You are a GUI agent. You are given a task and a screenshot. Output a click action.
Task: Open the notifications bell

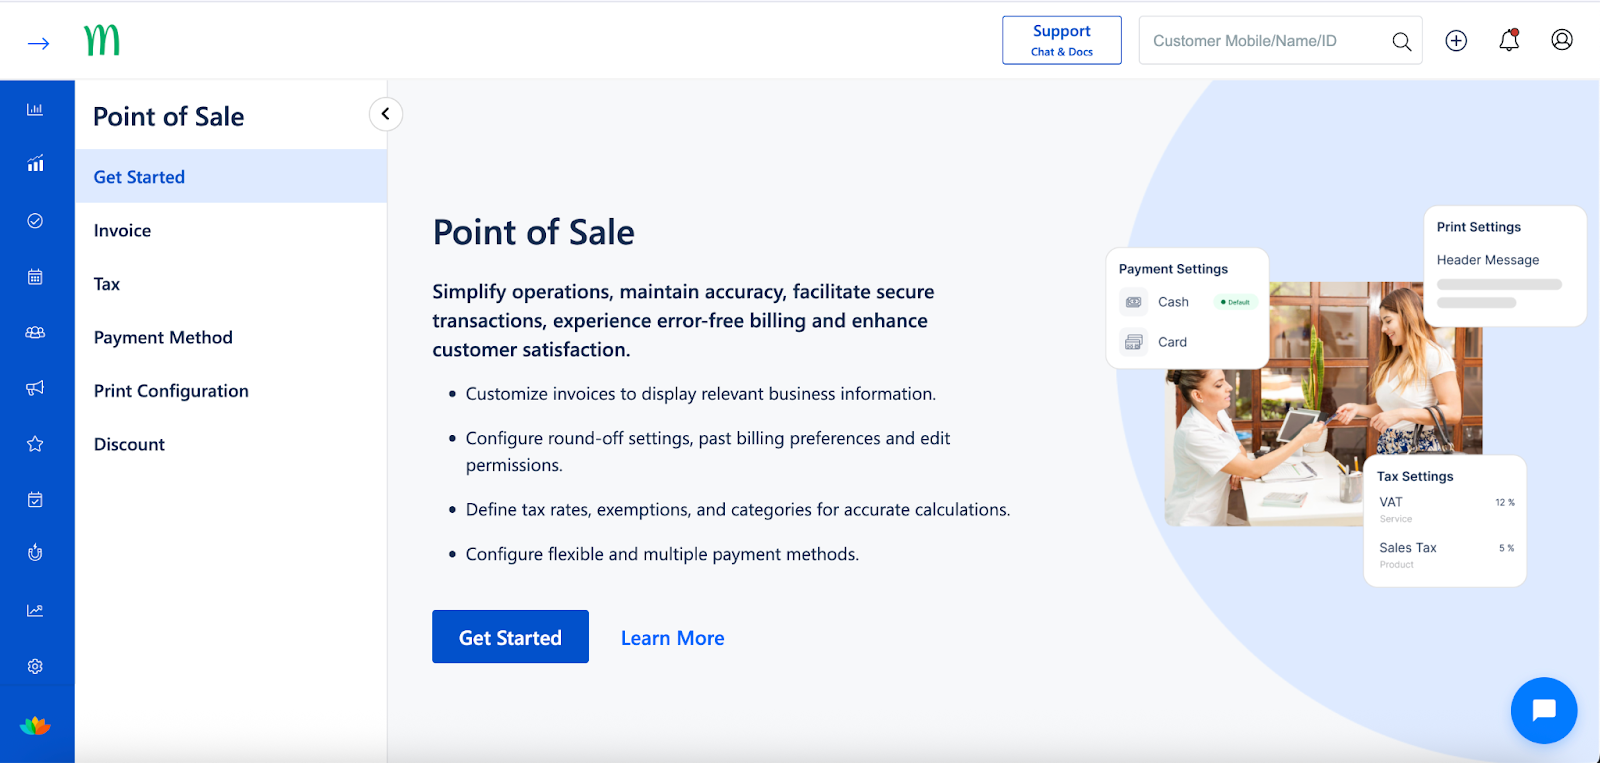point(1509,40)
